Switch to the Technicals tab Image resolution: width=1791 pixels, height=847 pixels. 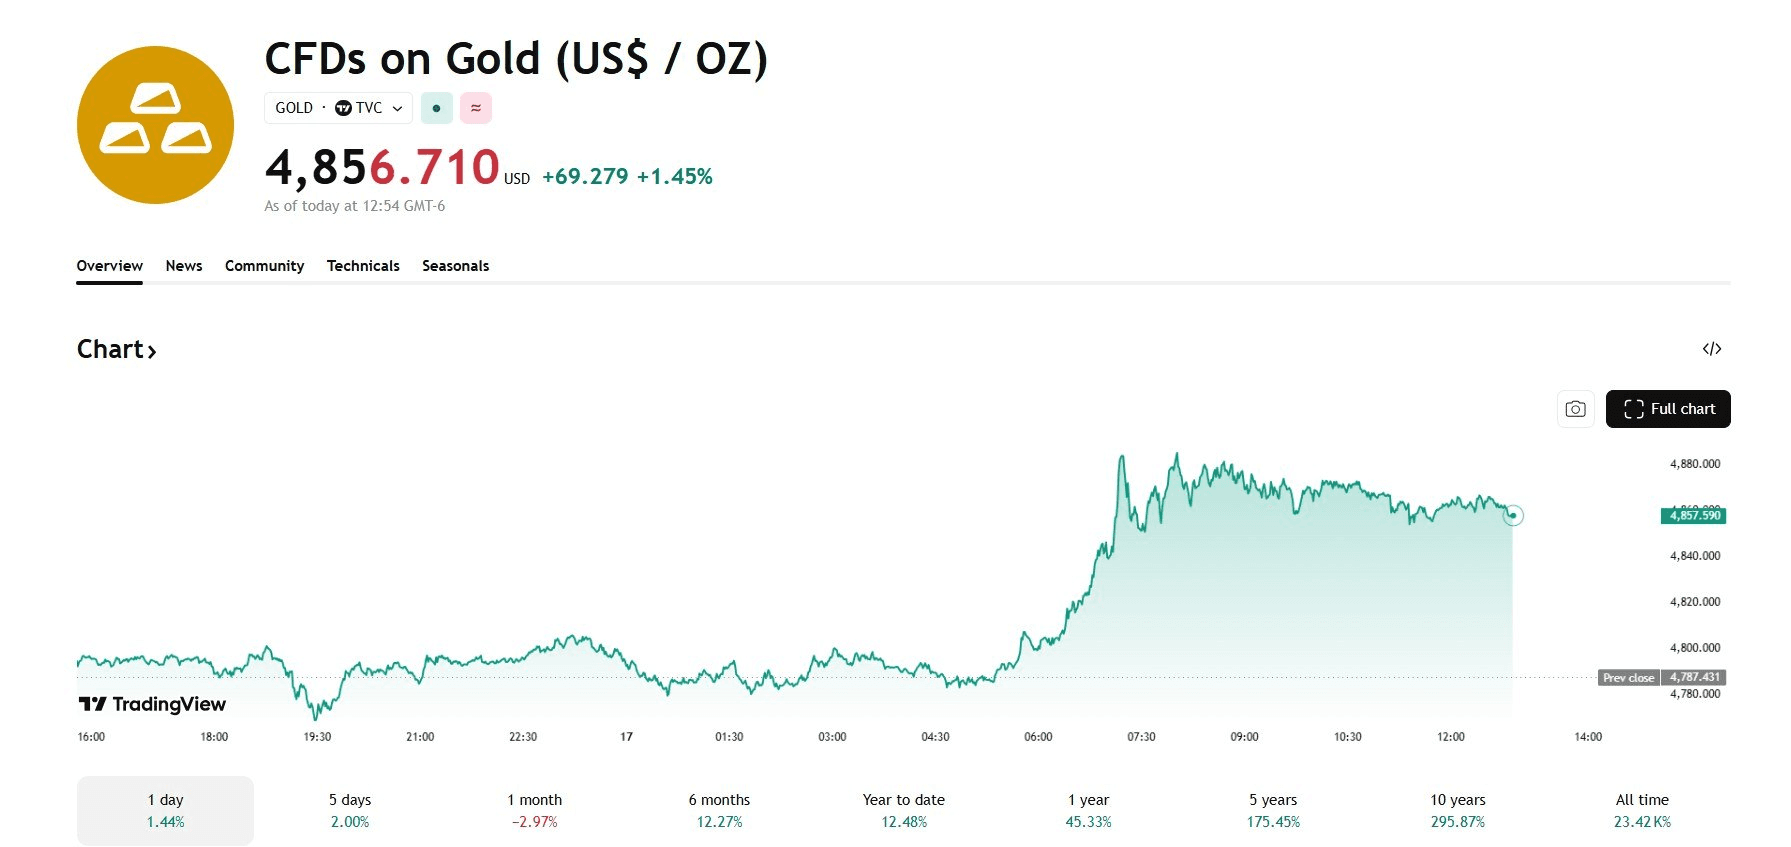point(363,266)
